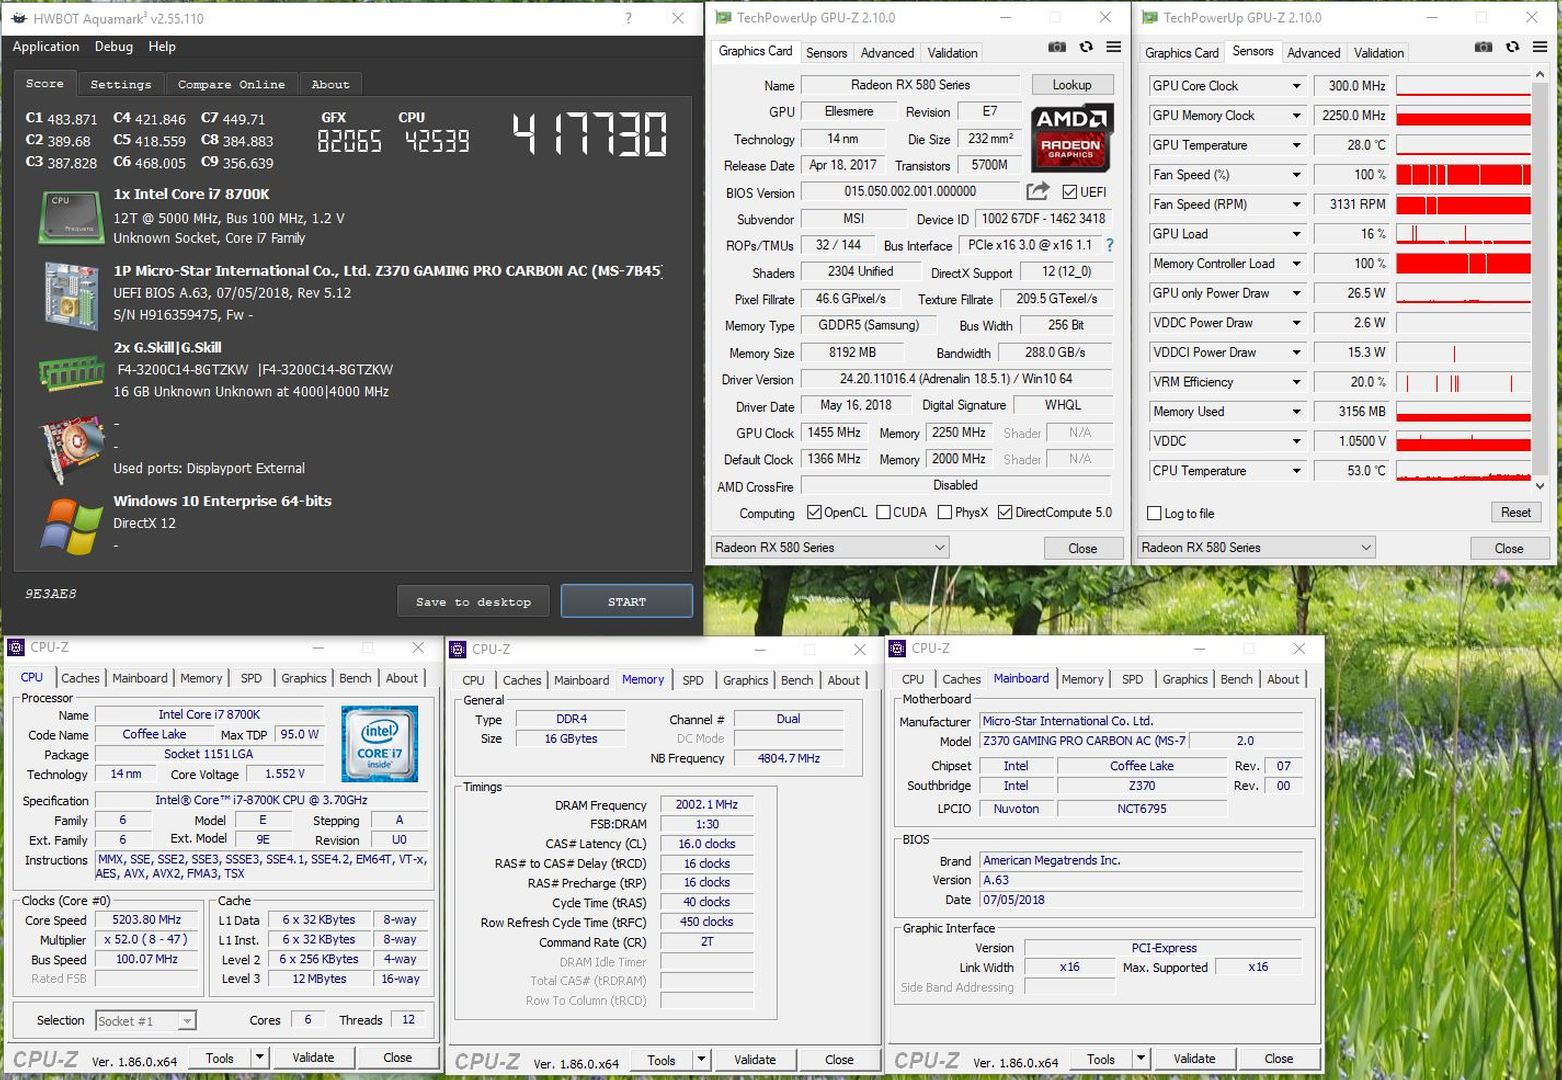
Task: Click the HWBOT Aquamark title bar icon
Action: coord(19,18)
